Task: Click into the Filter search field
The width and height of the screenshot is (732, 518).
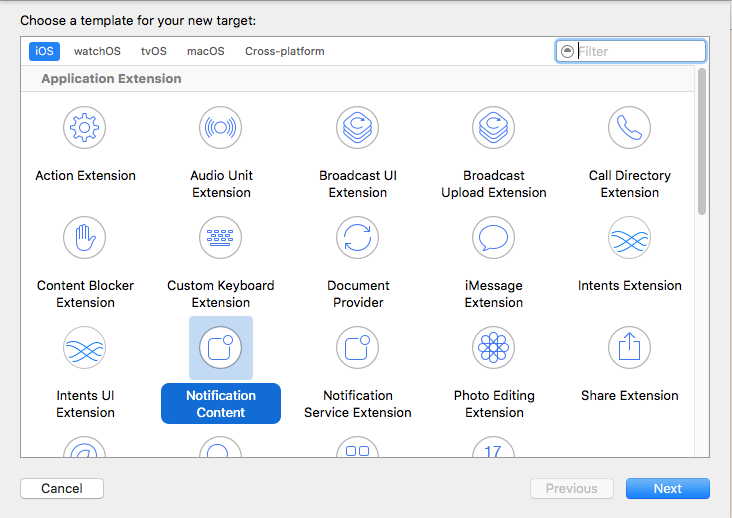Action: click(x=639, y=51)
